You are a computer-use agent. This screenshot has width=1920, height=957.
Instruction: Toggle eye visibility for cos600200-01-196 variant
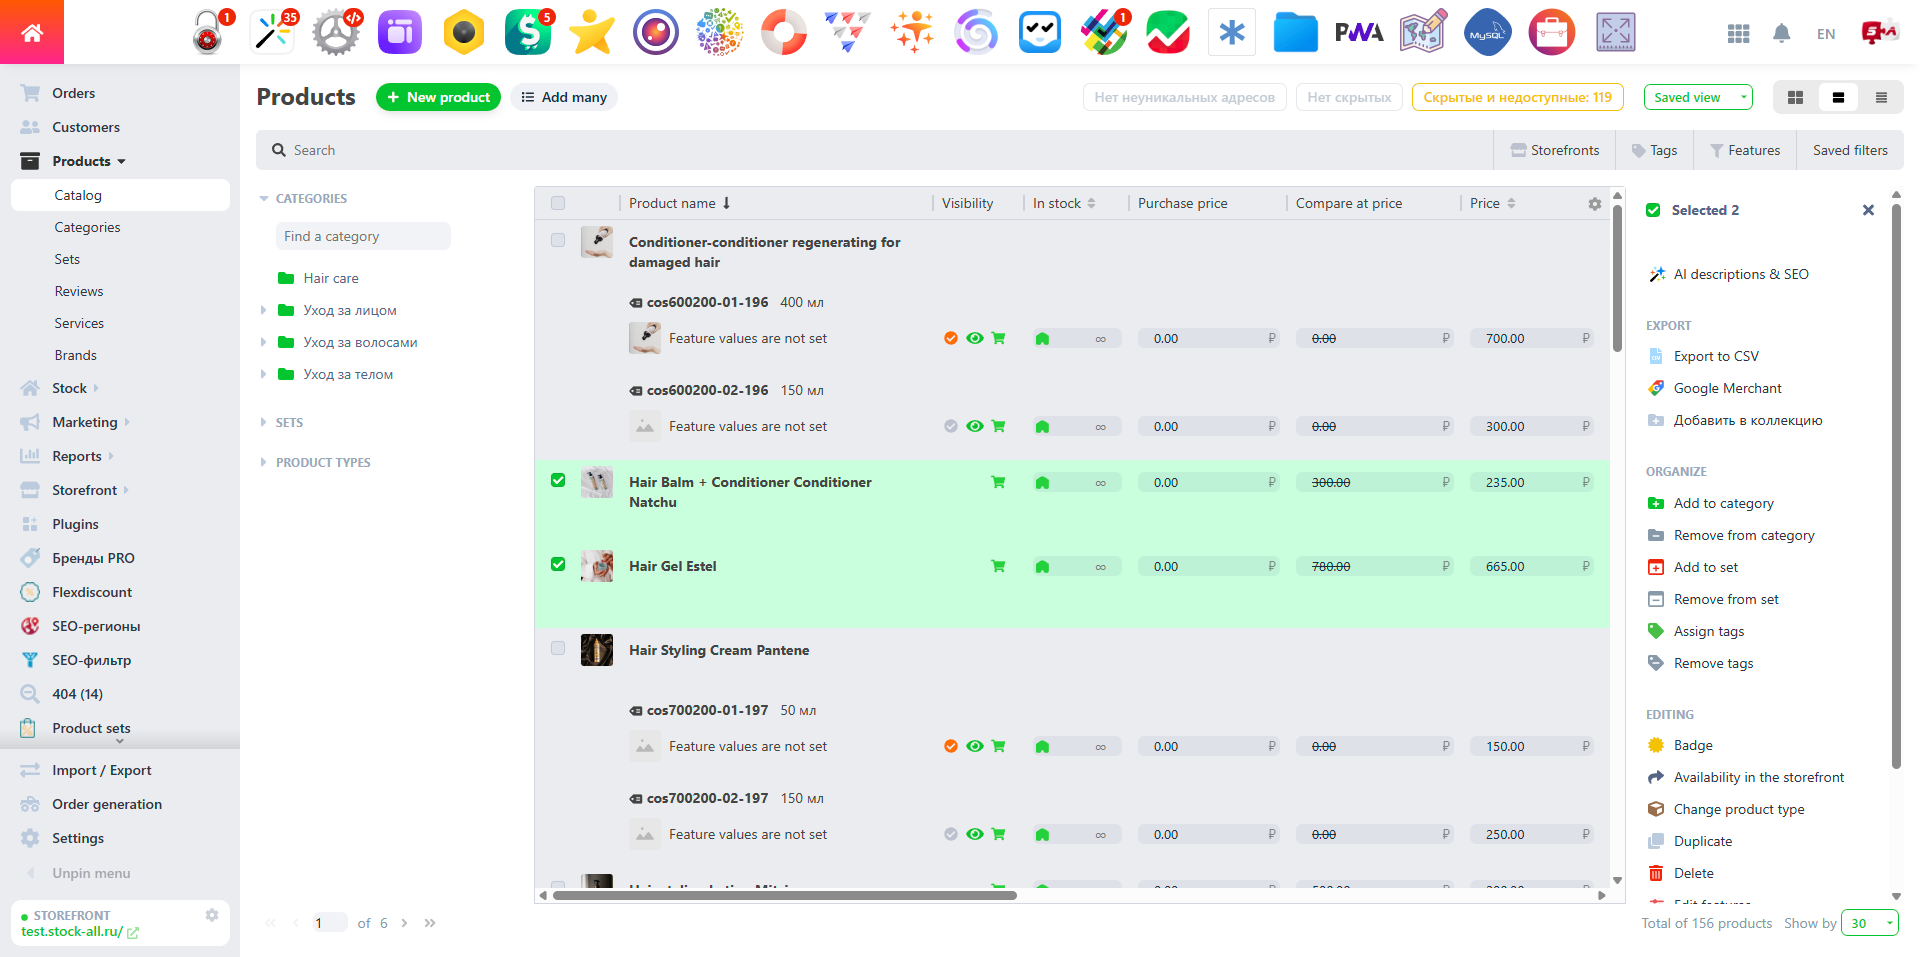pyautogui.click(x=975, y=338)
